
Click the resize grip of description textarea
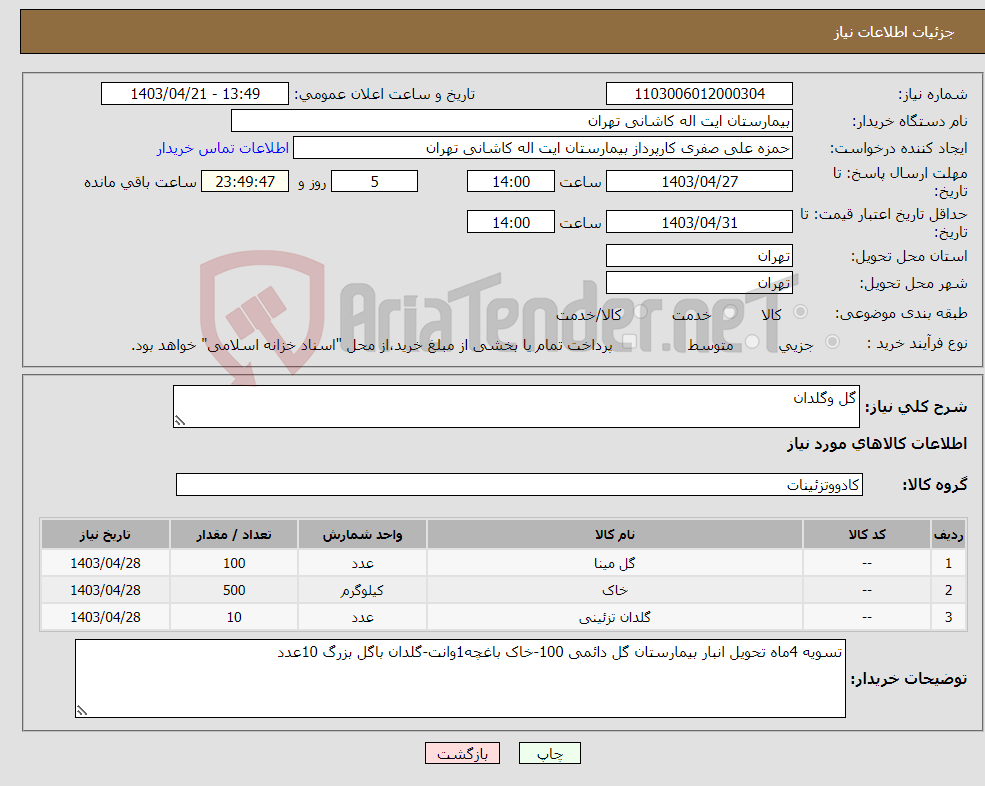(x=180, y=421)
